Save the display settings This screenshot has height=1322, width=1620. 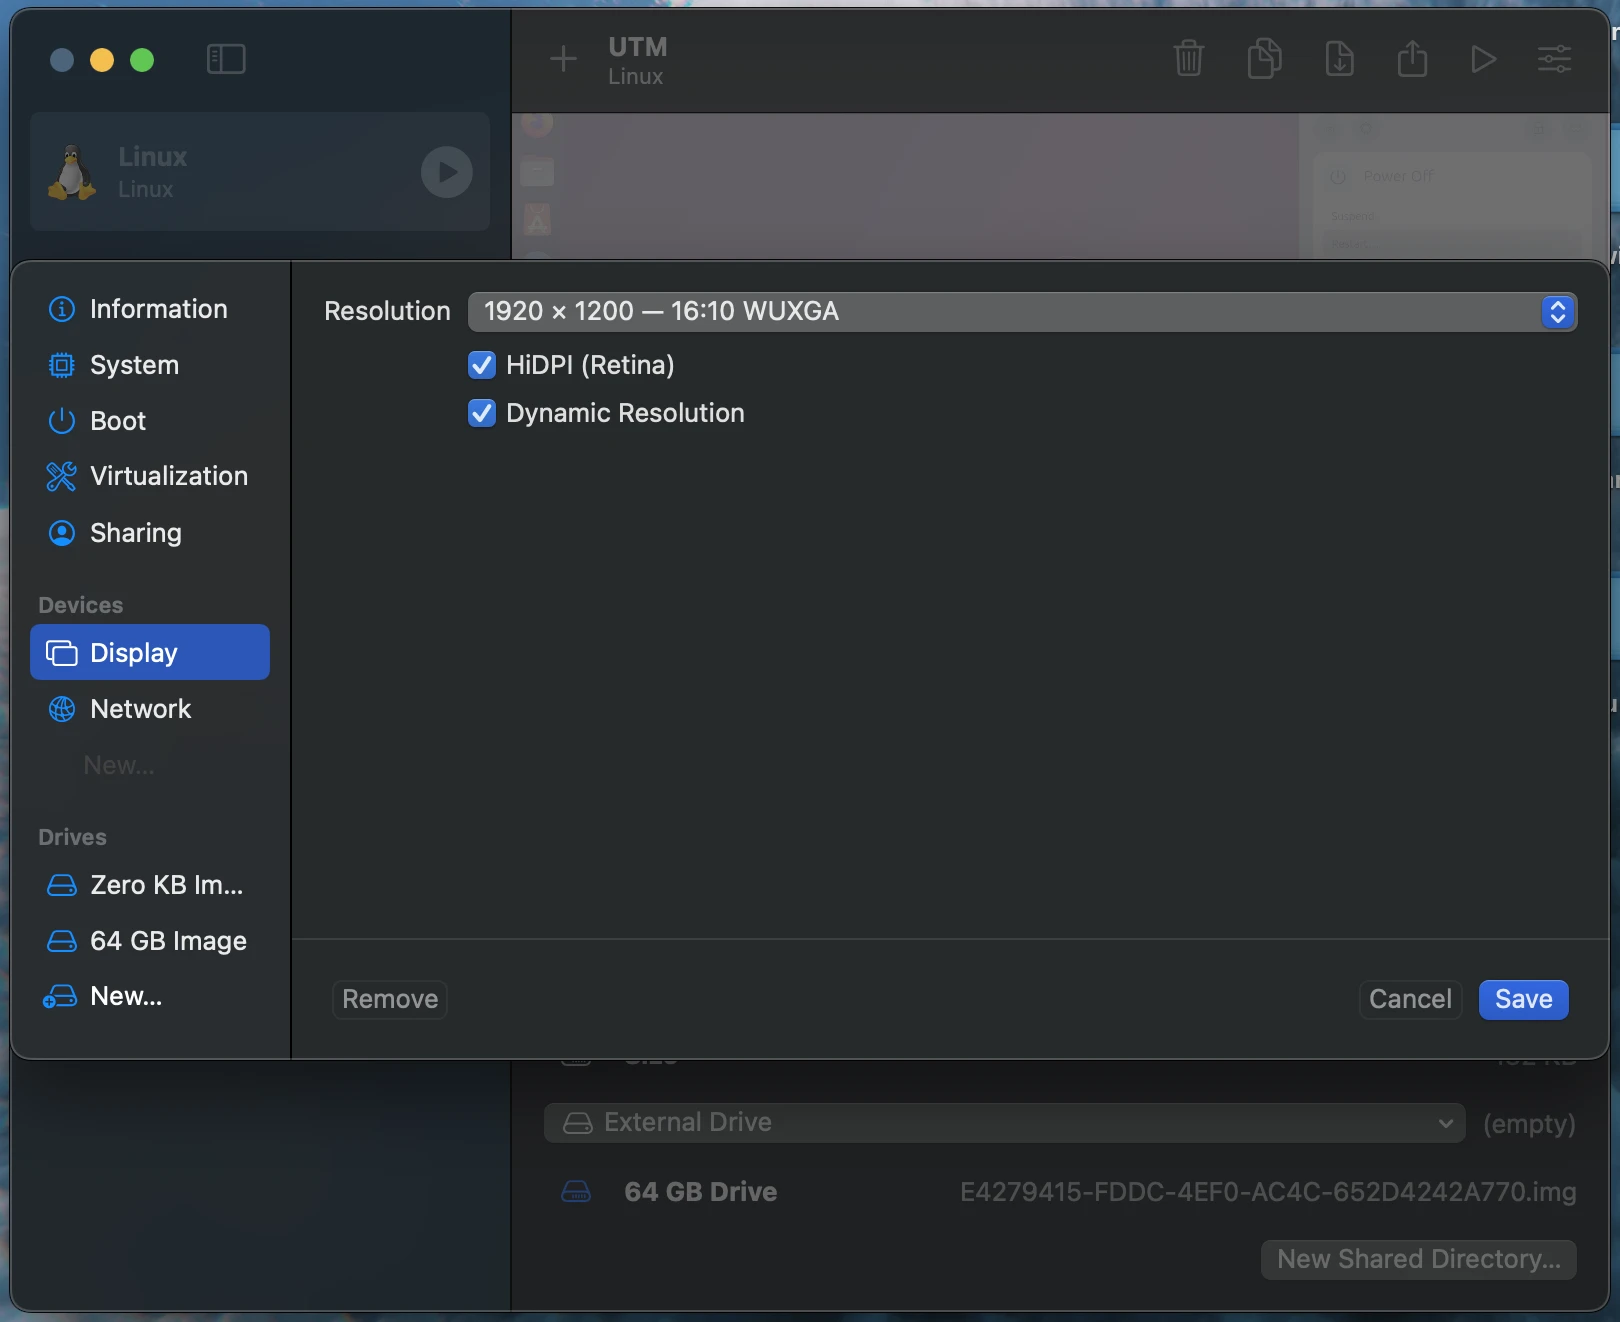pyautogui.click(x=1523, y=999)
